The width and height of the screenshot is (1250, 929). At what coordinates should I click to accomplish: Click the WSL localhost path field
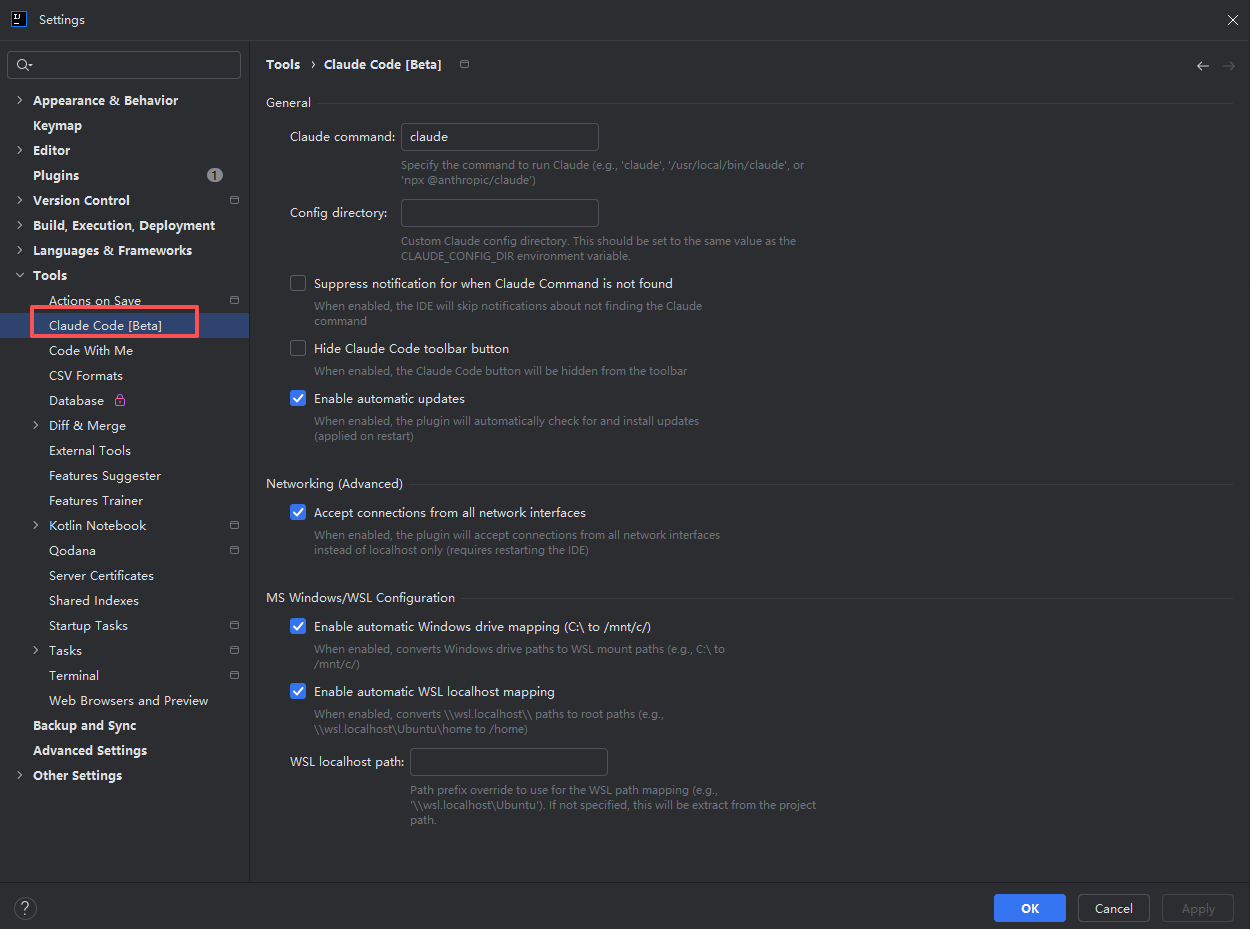coord(508,762)
